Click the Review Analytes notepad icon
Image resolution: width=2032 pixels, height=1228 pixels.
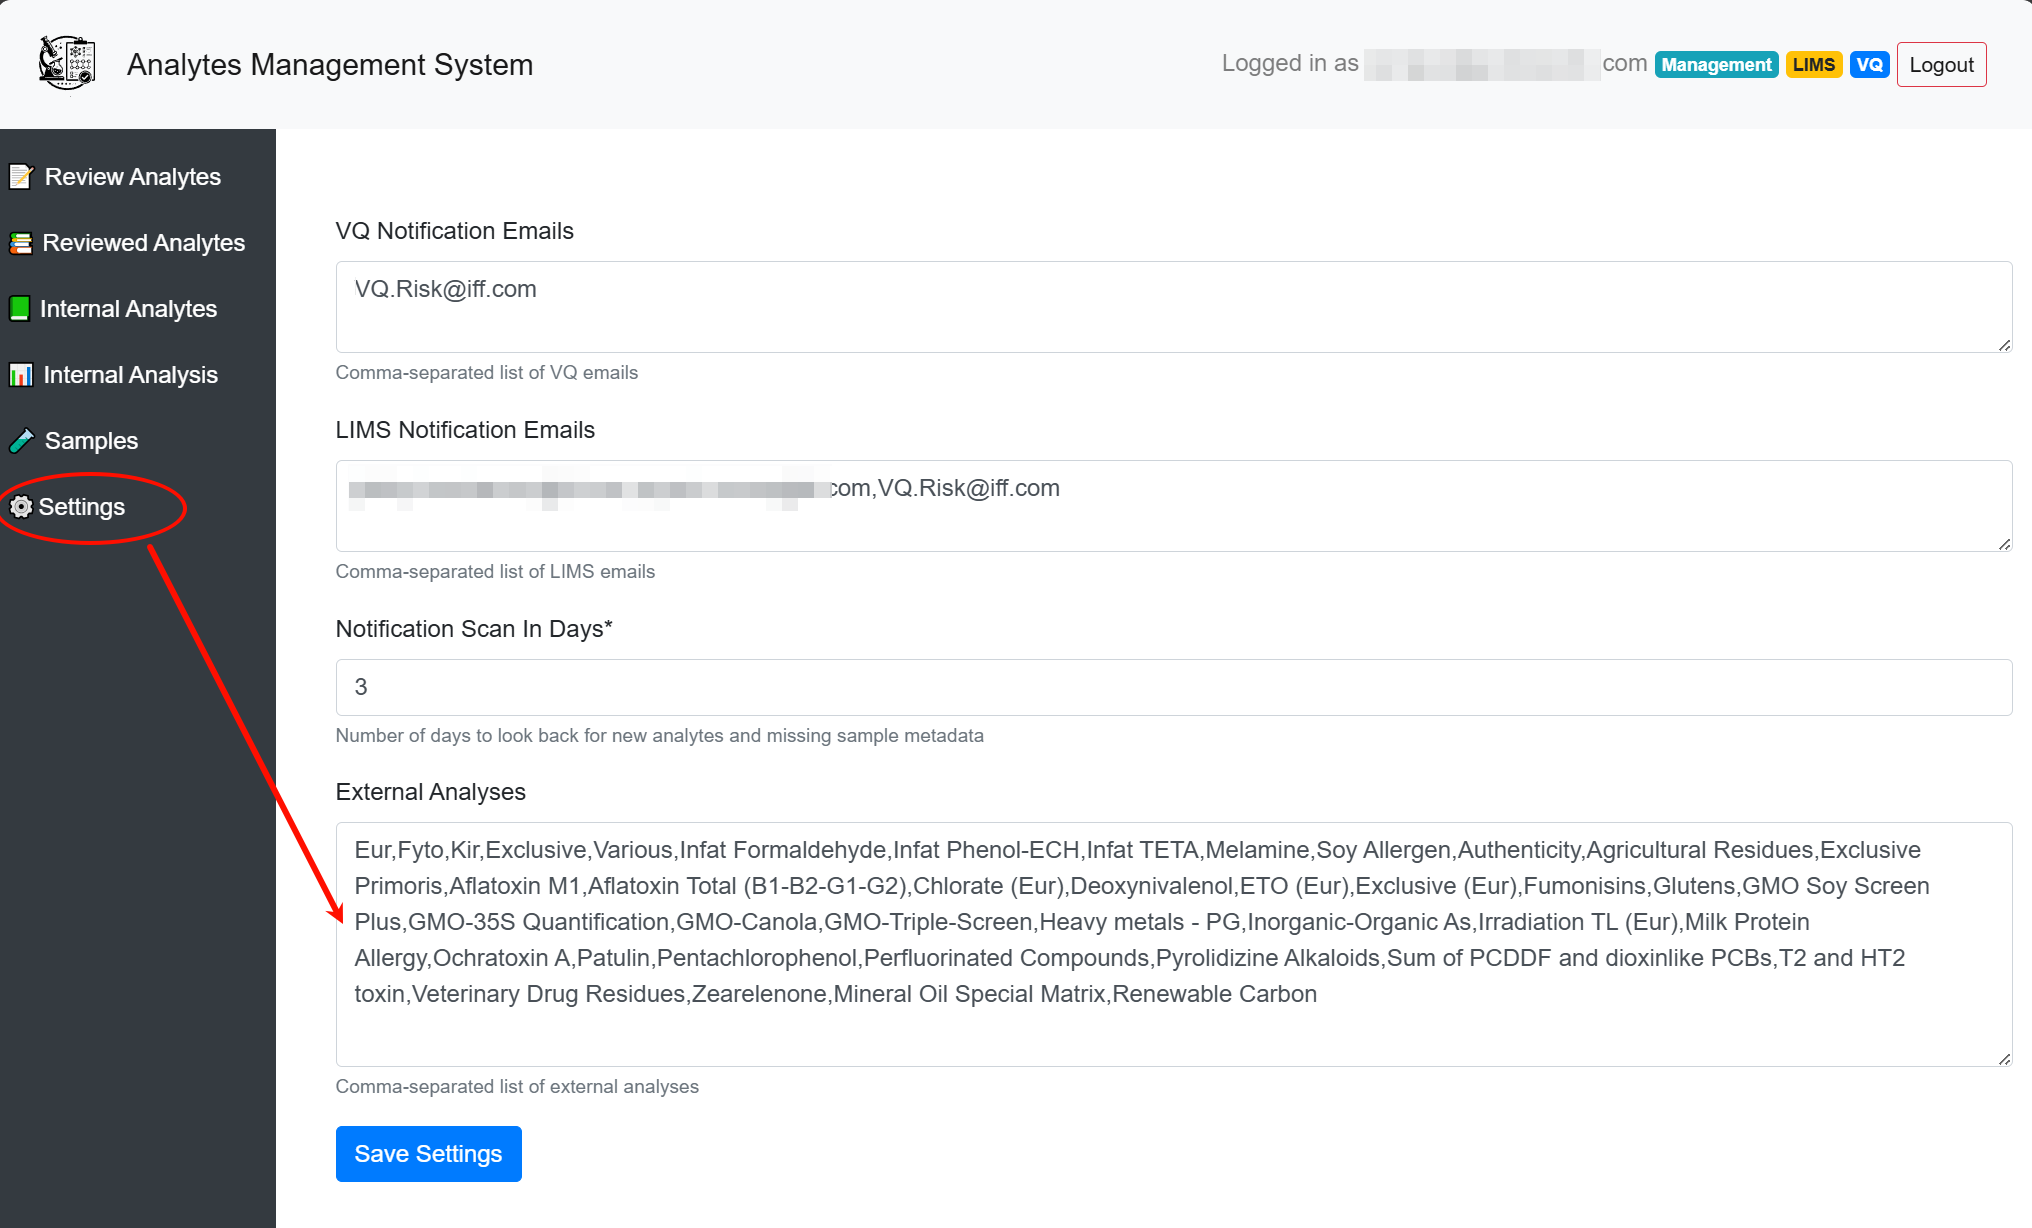pyautogui.click(x=21, y=177)
